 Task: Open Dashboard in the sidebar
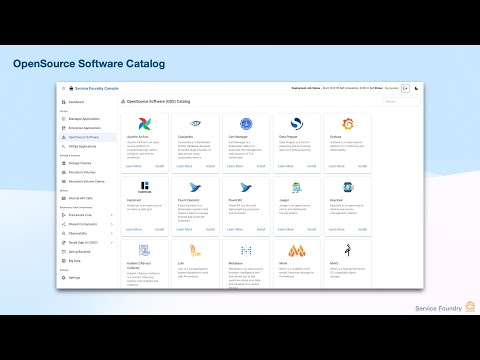tap(87, 102)
